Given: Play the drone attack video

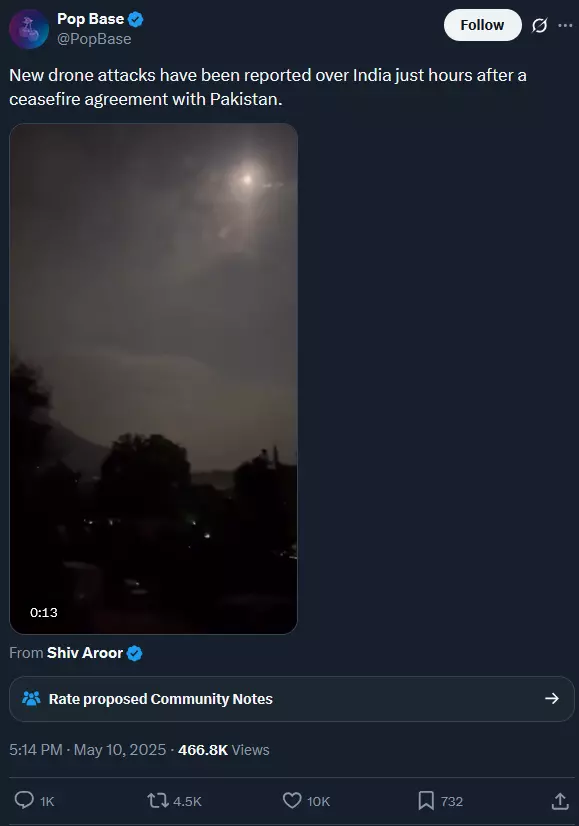Looking at the screenshot, I should pyautogui.click(x=153, y=378).
